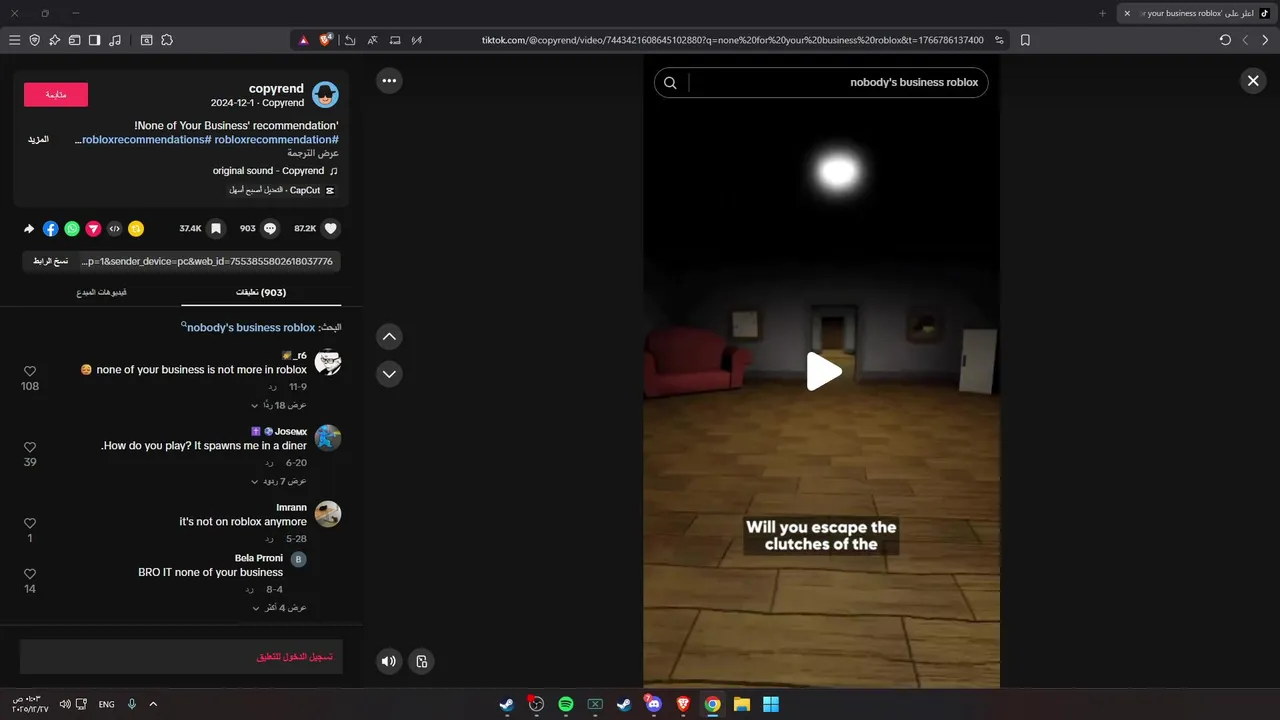Open the Brave VPN shield toolbar icon
1280x720 pixels.
pyautogui.click(x=34, y=40)
